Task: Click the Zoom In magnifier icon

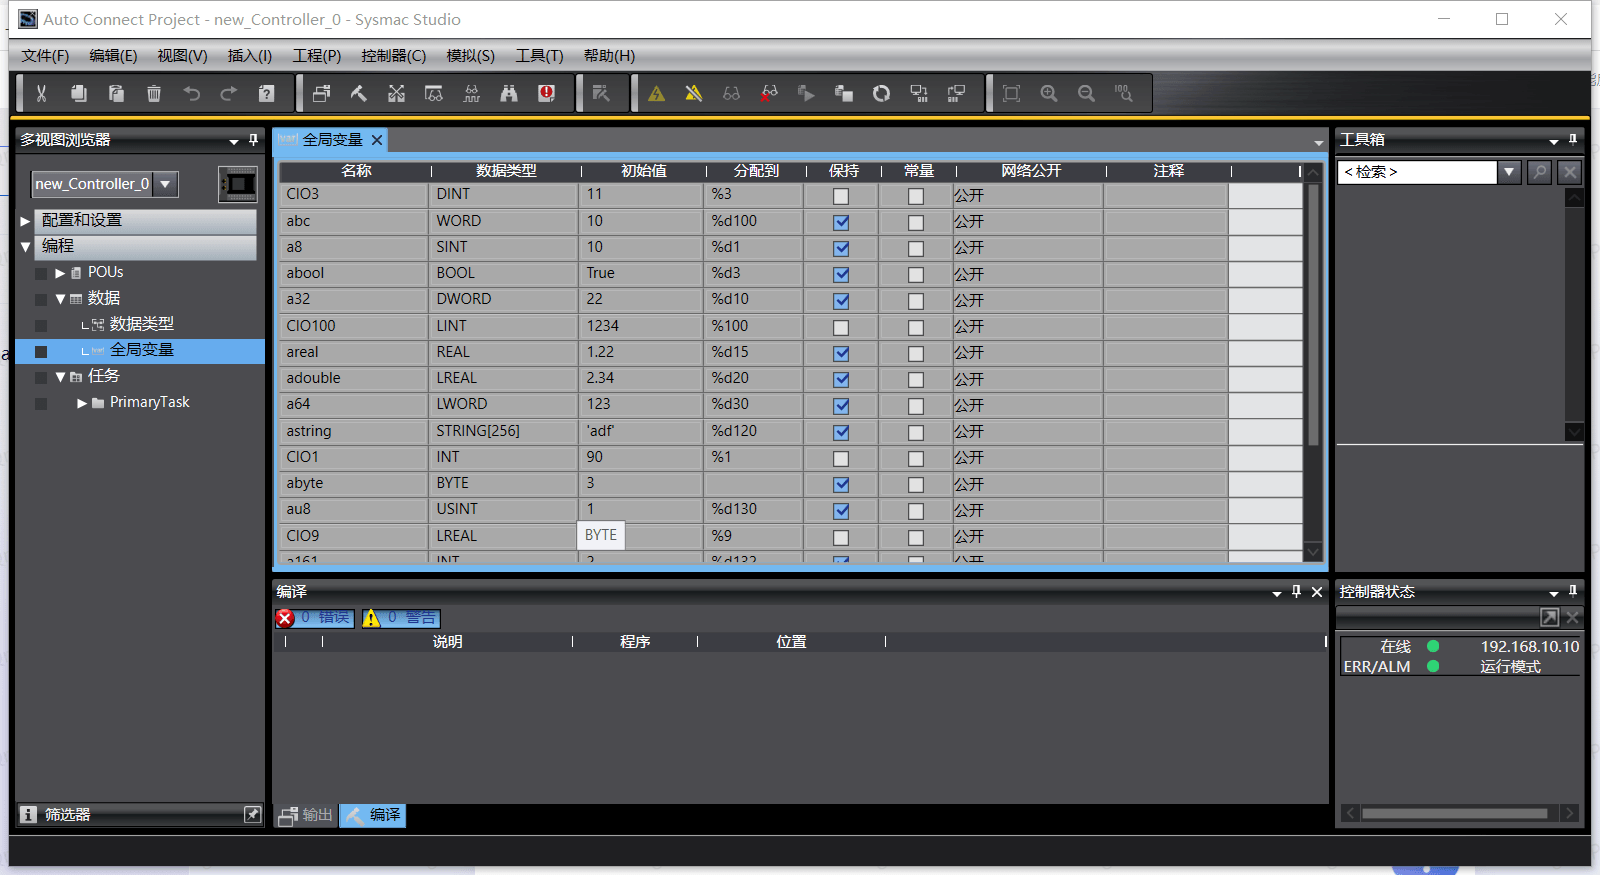Action: 1049,93
